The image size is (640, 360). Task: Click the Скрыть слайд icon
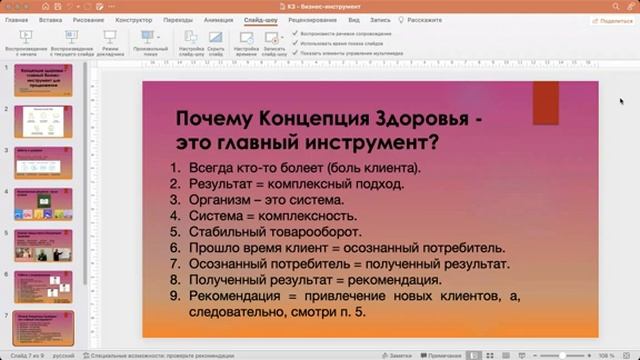216,37
